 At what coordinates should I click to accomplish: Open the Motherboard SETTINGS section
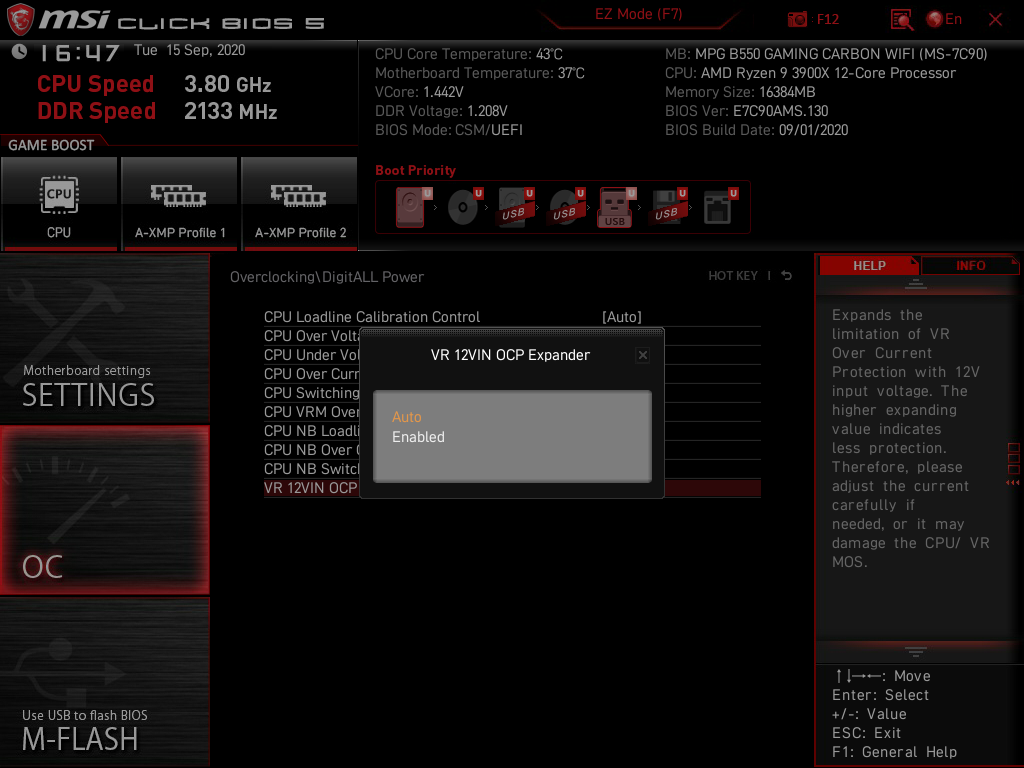click(104, 338)
